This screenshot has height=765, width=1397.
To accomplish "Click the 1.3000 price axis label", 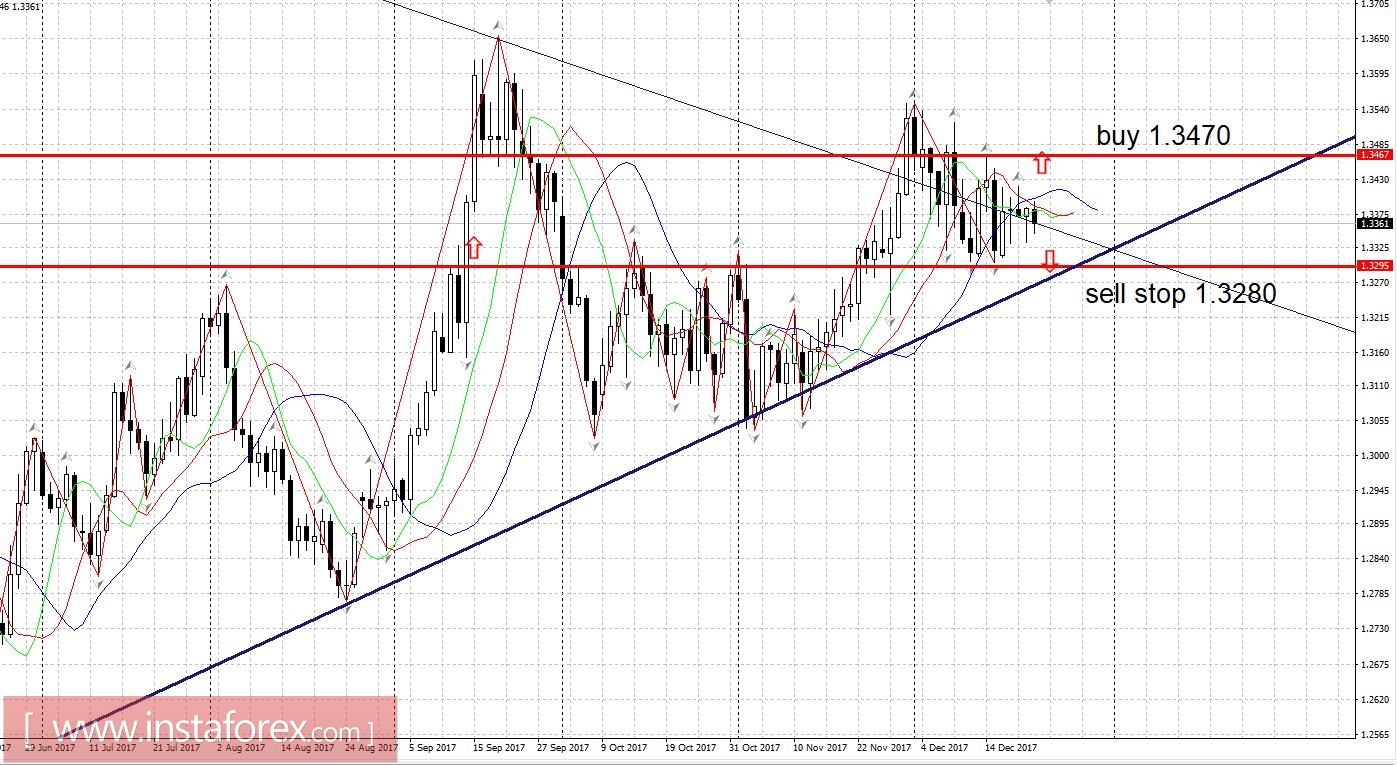I will coord(1376,456).
